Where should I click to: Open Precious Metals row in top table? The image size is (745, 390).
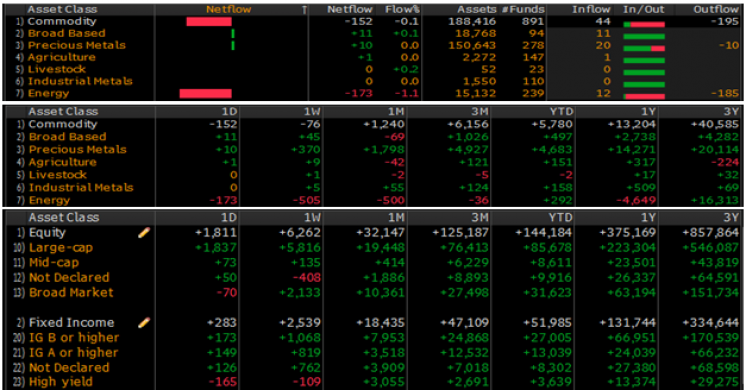point(372,45)
